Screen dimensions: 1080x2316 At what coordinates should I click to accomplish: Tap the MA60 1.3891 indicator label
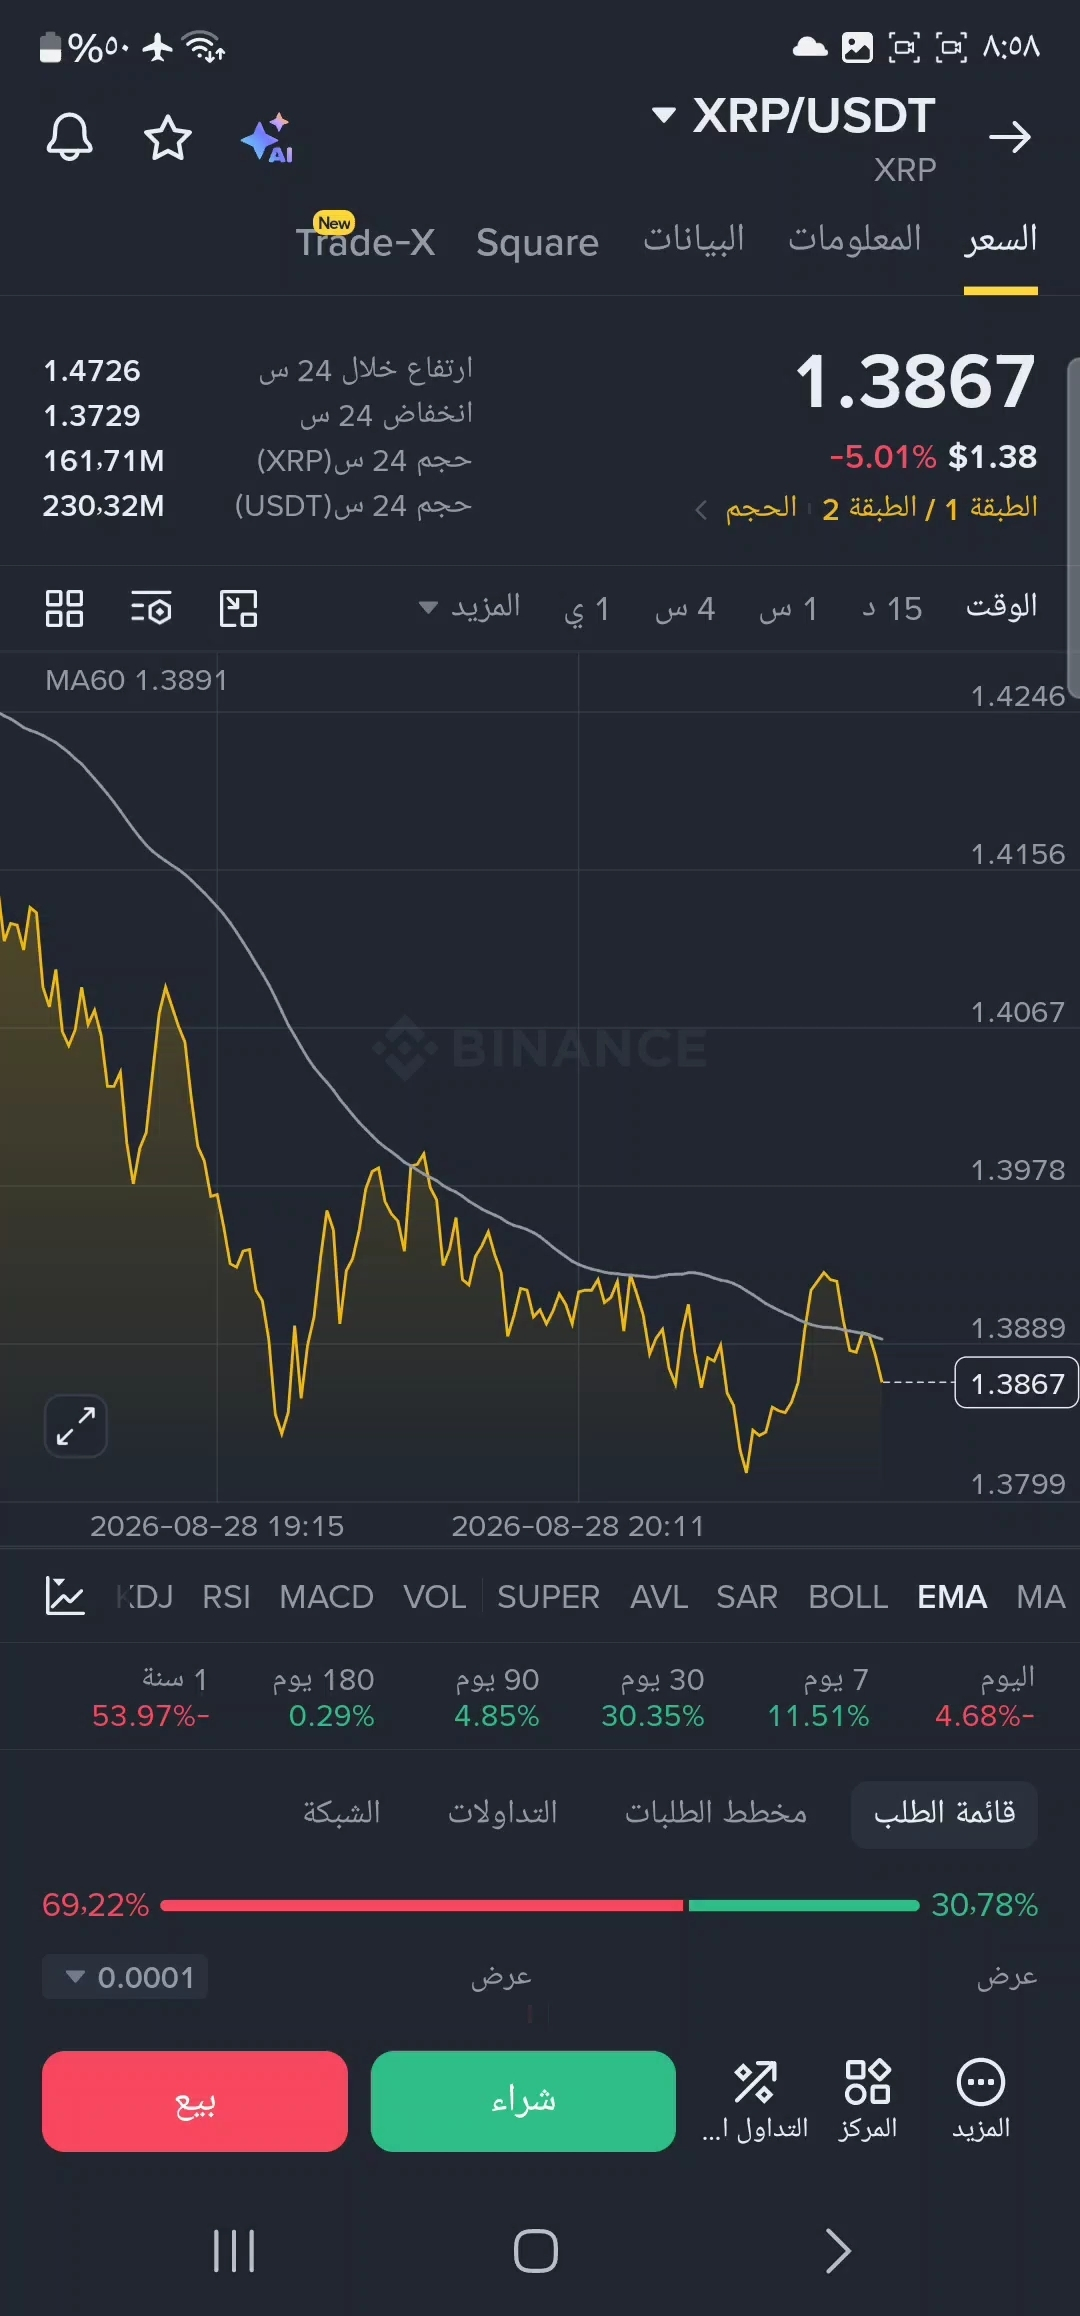(136, 680)
